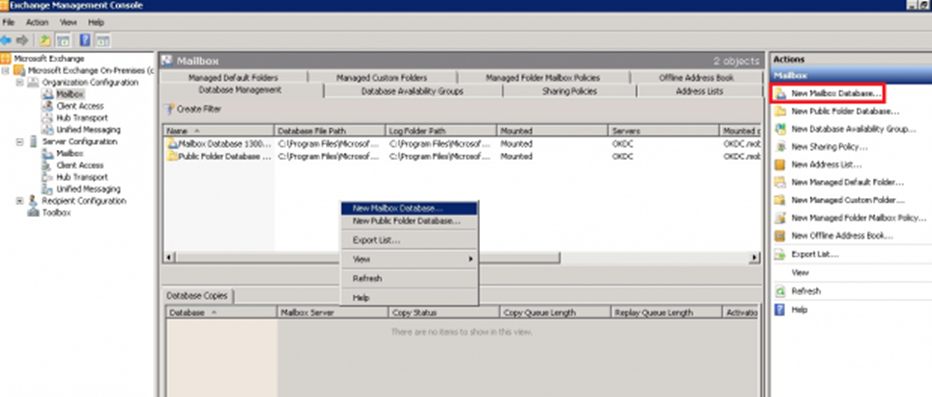
Task: Click the Microsoft Exchange root node icon
Action: point(6,58)
